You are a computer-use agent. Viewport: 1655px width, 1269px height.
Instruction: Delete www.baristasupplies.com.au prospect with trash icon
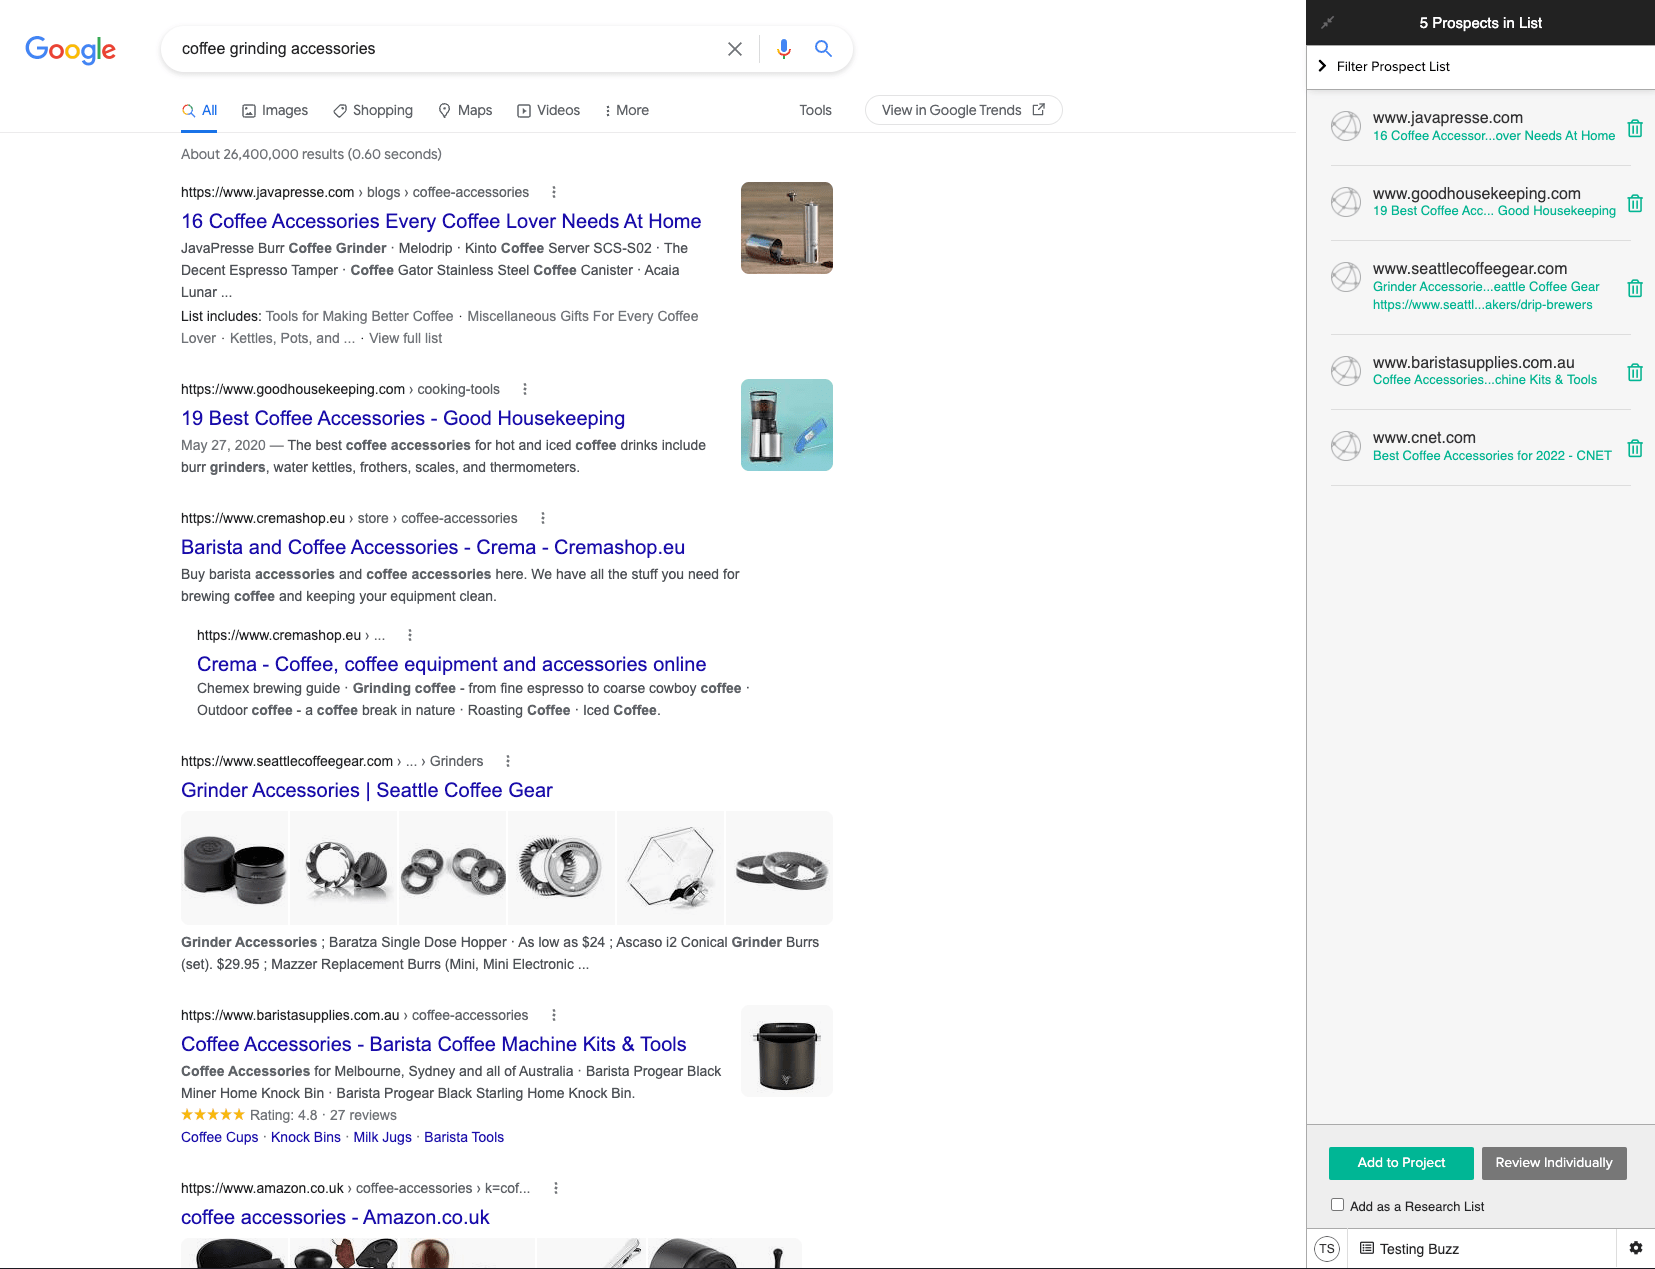coord(1635,372)
